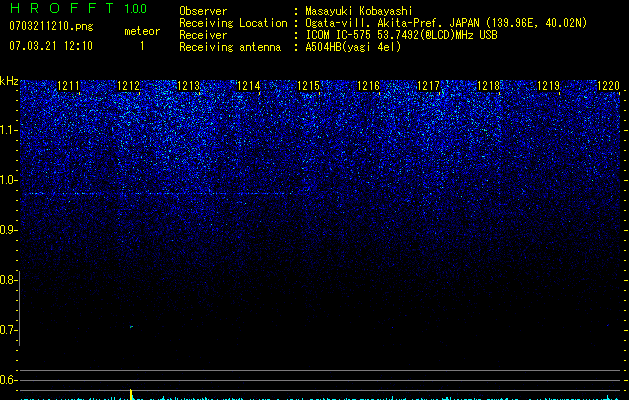Click the 1214 time marker
The width and height of the screenshot is (629, 400).
click(248, 86)
